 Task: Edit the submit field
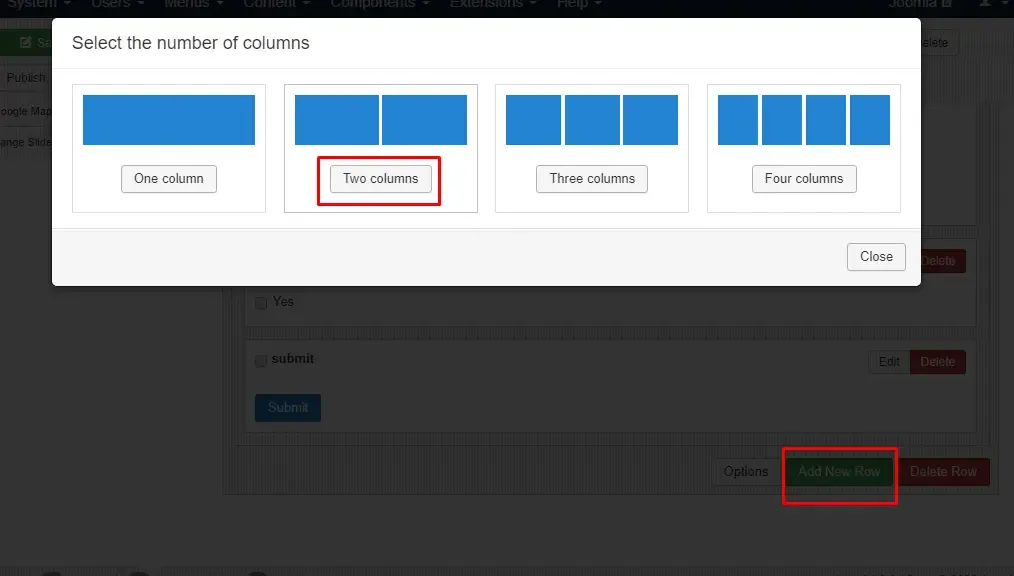[x=889, y=361]
